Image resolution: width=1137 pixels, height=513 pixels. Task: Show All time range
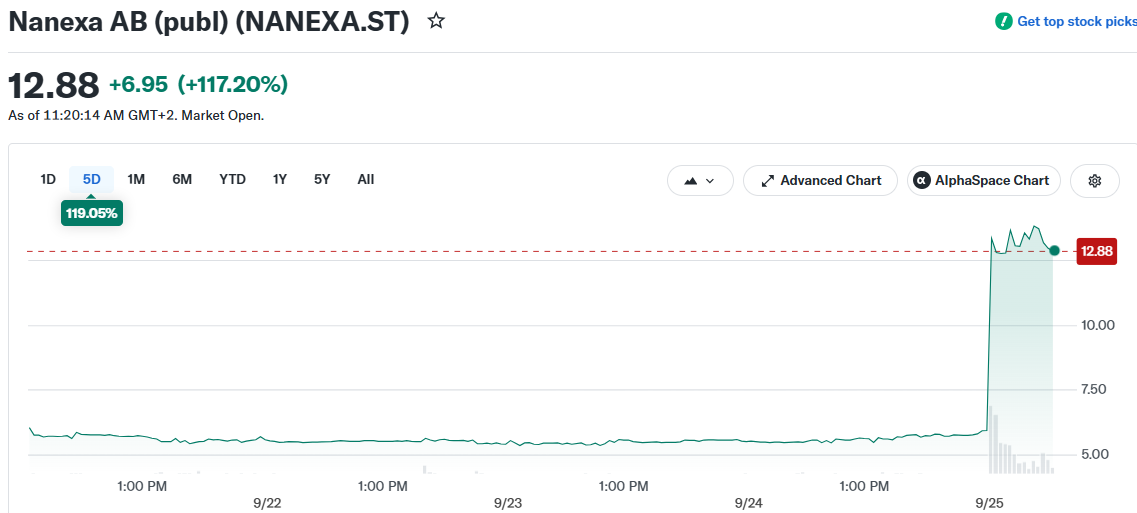(365, 179)
